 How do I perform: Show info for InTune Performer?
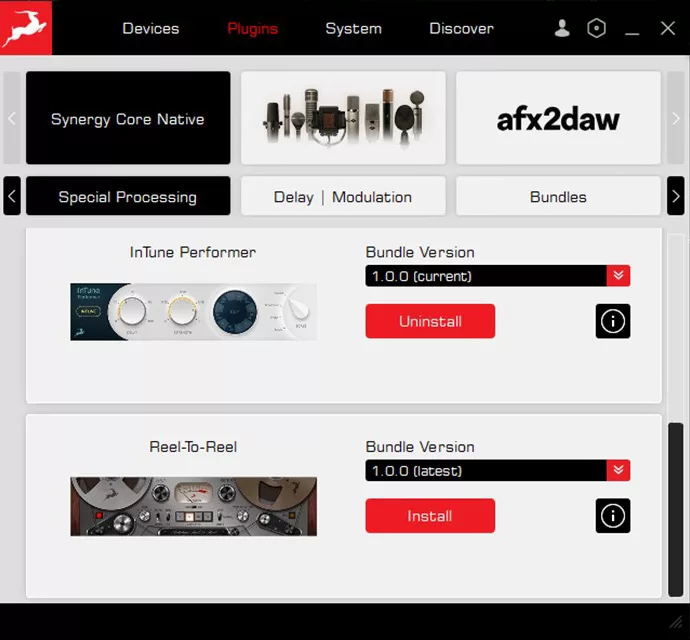click(613, 321)
